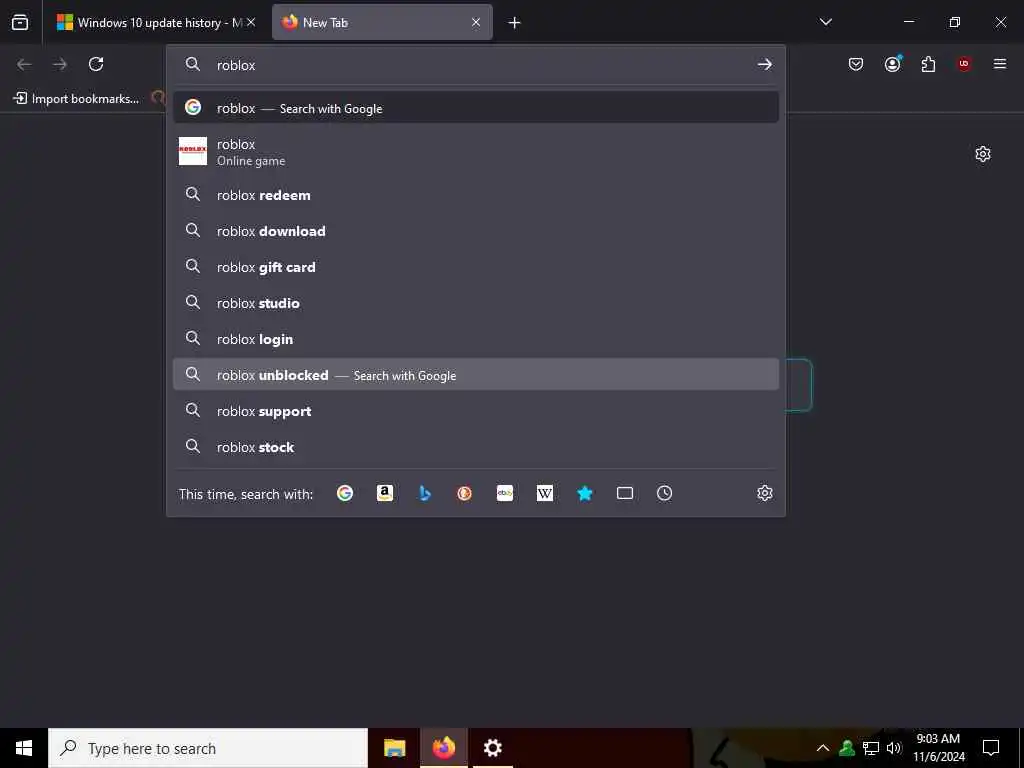Viewport: 1024px width, 768px height.
Task: Choose roblox studio suggestion
Action: (x=475, y=302)
